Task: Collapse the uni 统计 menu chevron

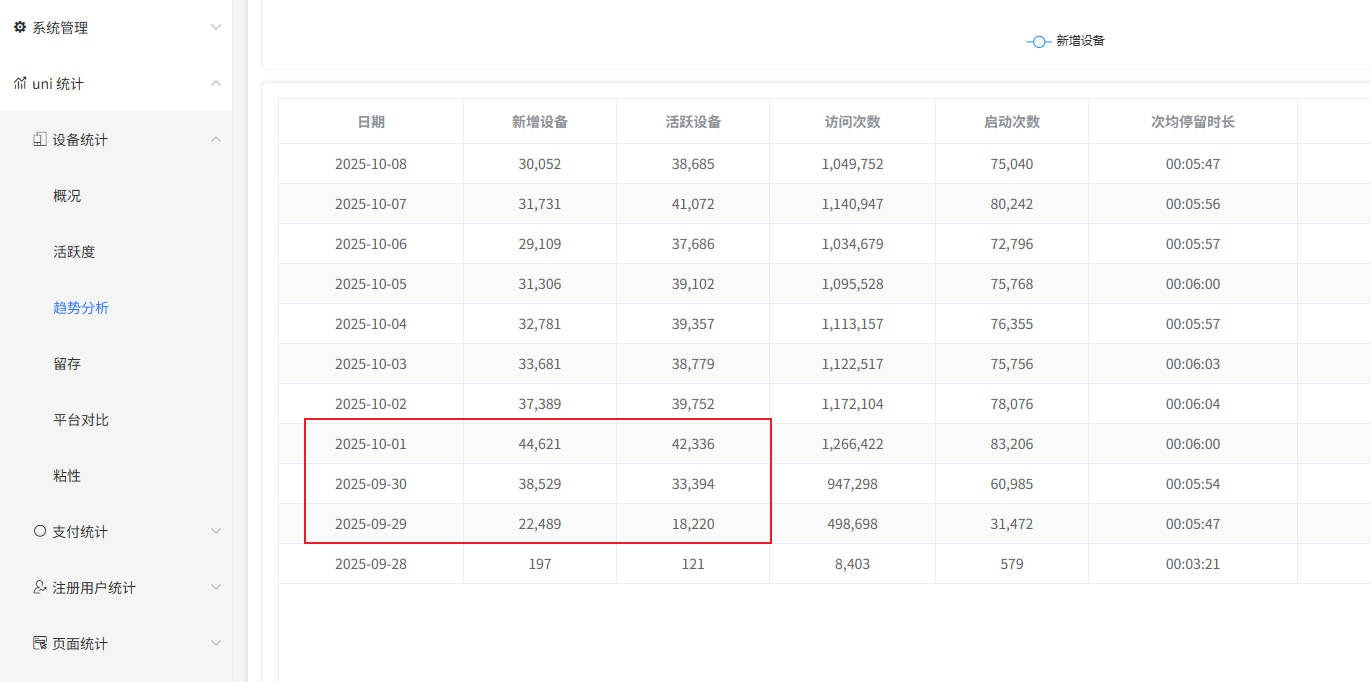Action: [216, 84]
